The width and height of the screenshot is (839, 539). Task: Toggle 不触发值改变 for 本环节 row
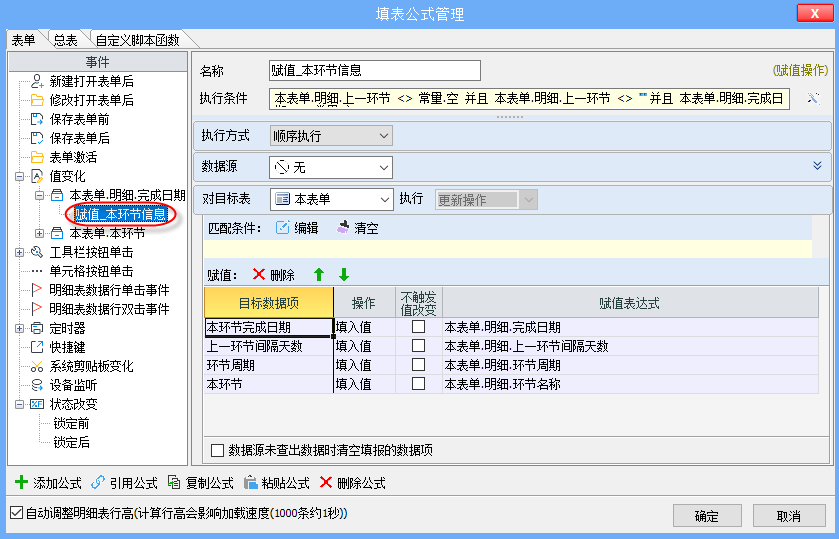tap(418, 384)
